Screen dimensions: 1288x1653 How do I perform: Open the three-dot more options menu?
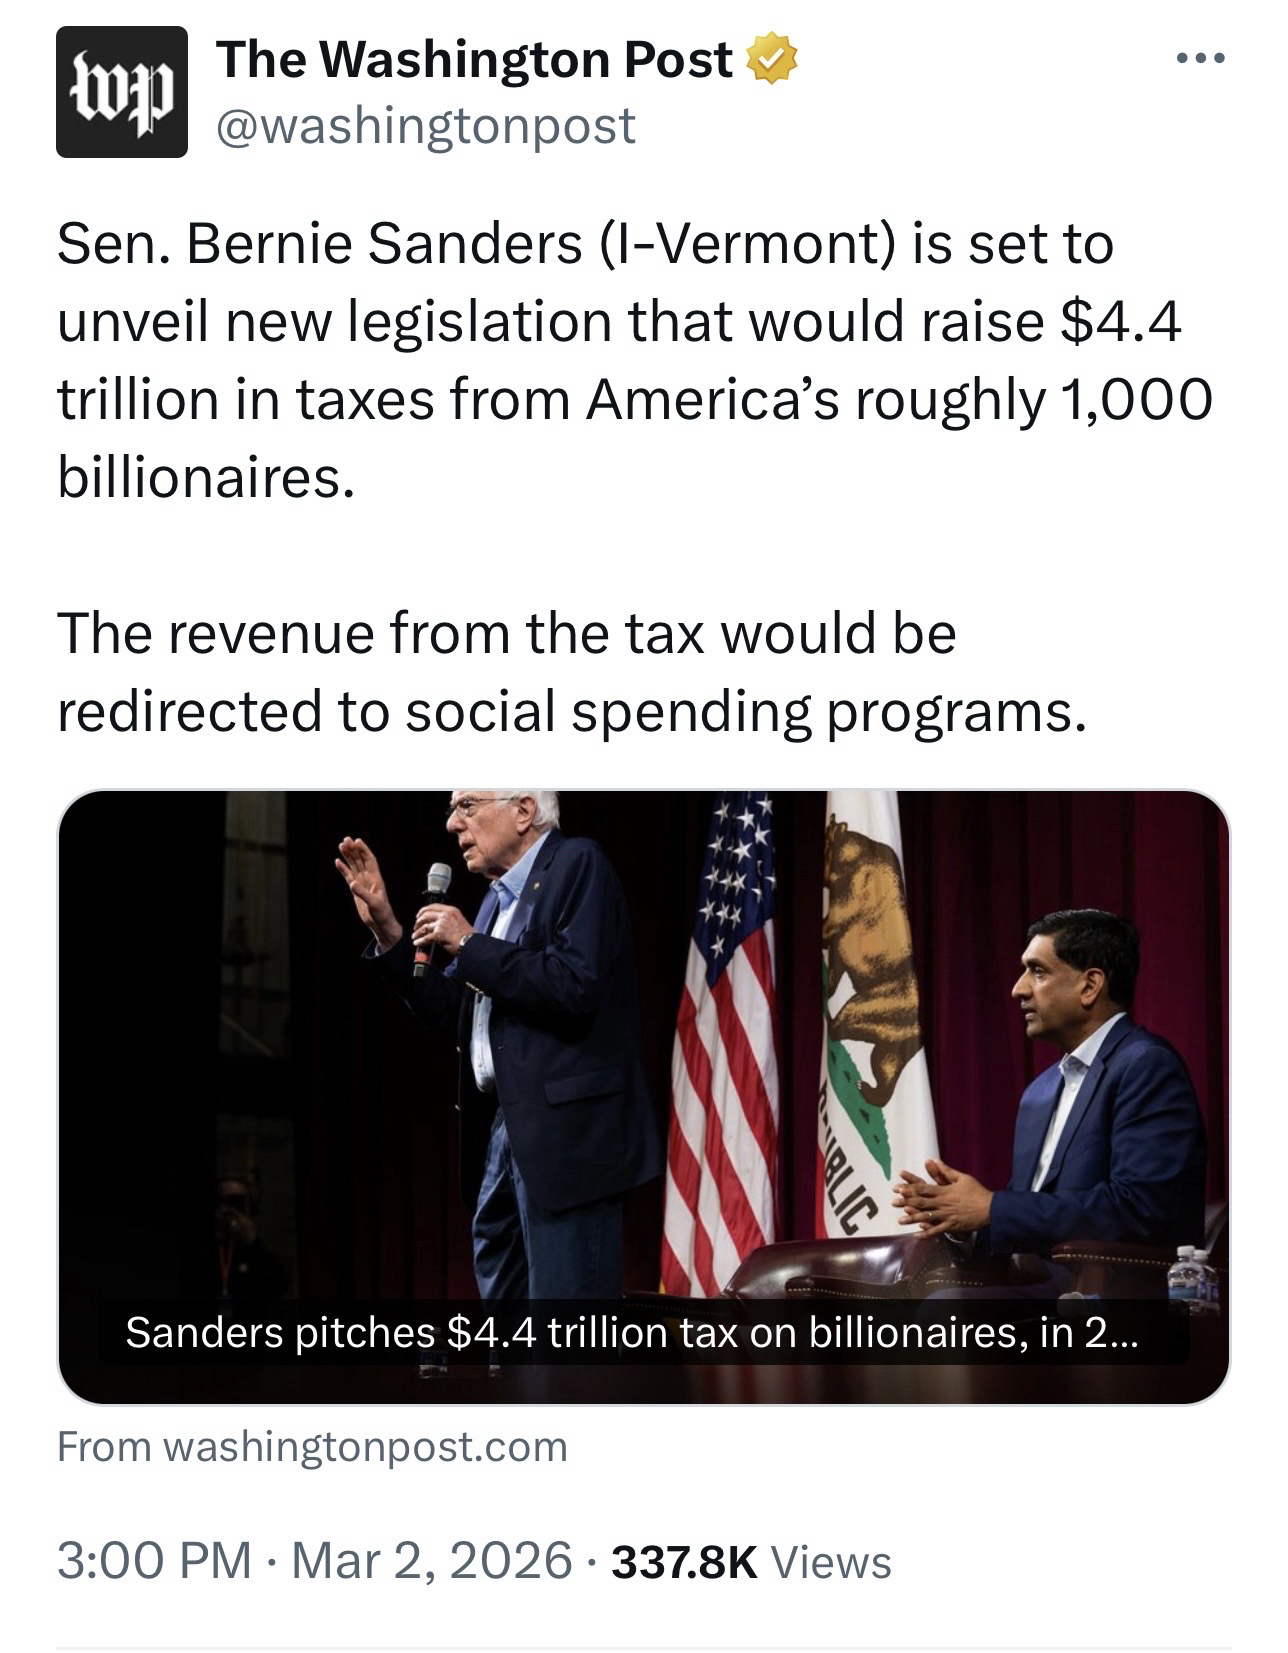1200,59
